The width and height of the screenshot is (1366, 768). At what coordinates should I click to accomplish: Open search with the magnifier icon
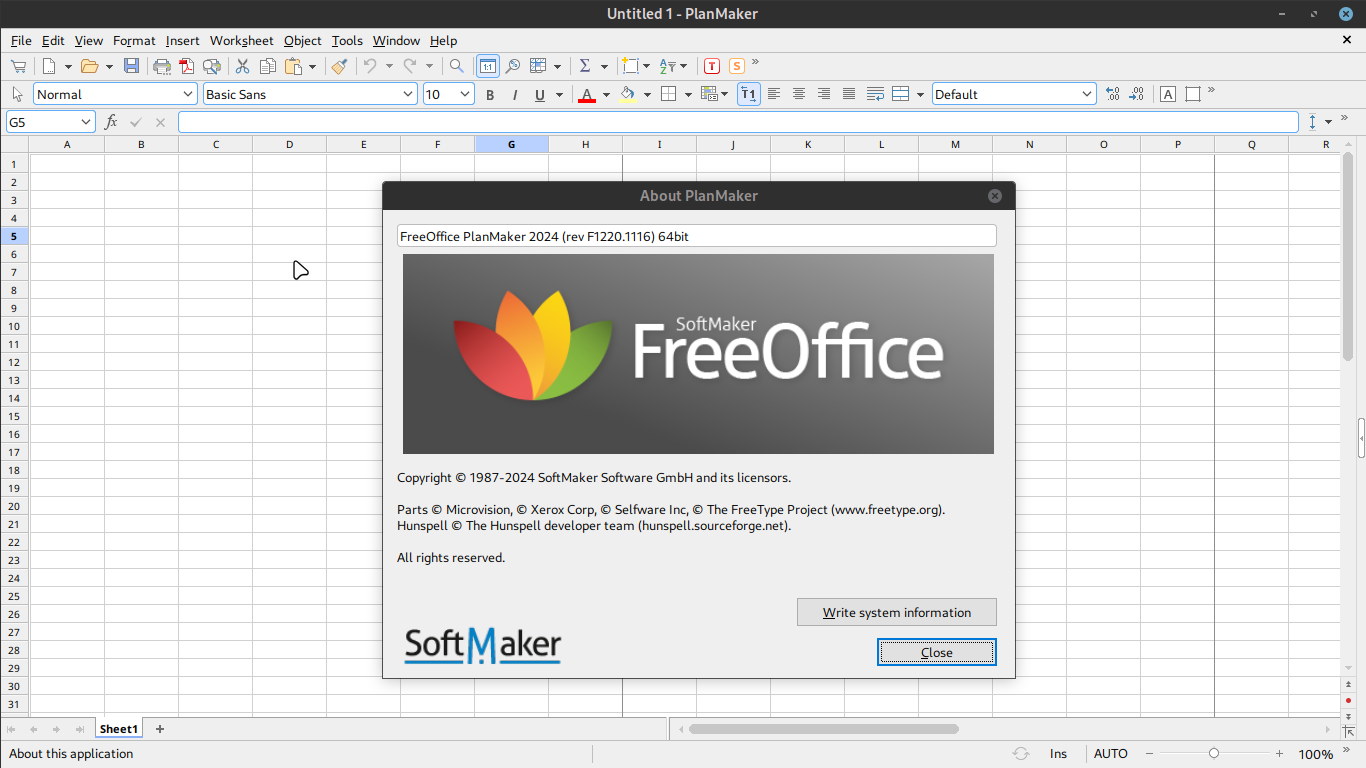[456, 66]
